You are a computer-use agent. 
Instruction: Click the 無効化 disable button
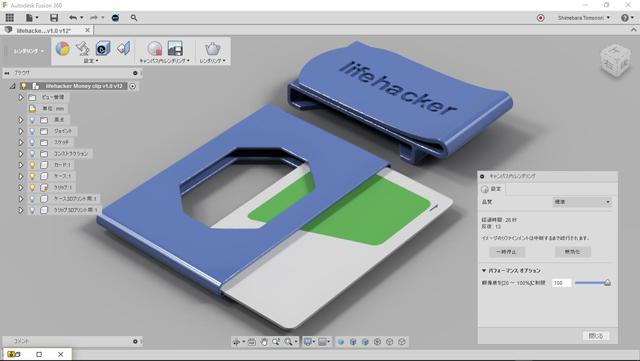tap(572, 252)
